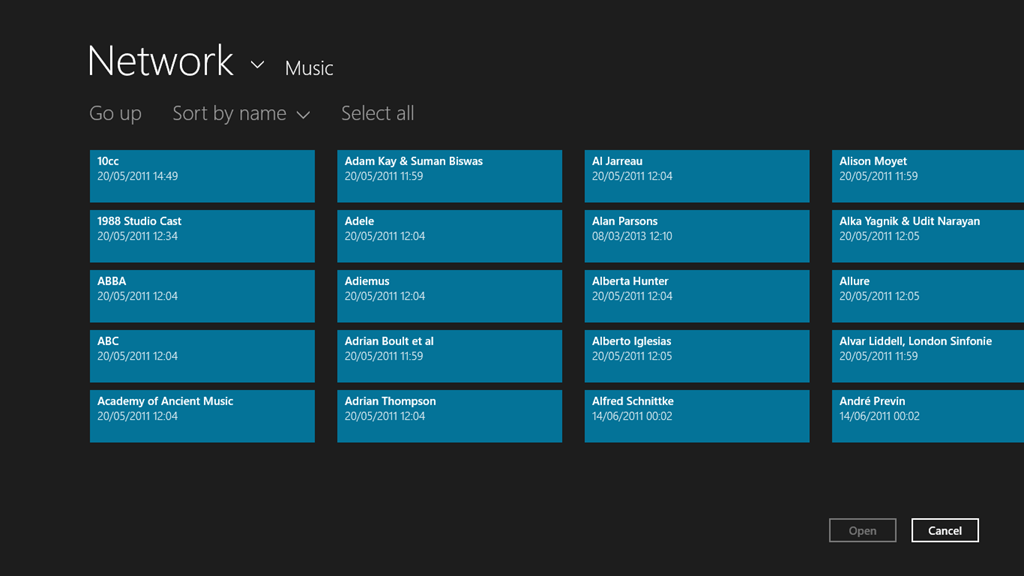1024x576 pixels.
Task: Select the Adele folder tile
Action: click(x=449, y=236)
